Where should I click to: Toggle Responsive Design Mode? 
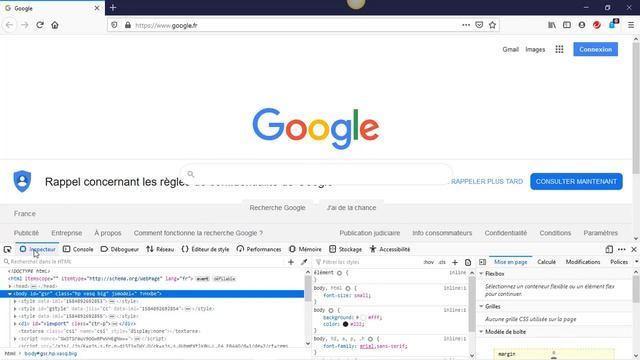(609, 249)
